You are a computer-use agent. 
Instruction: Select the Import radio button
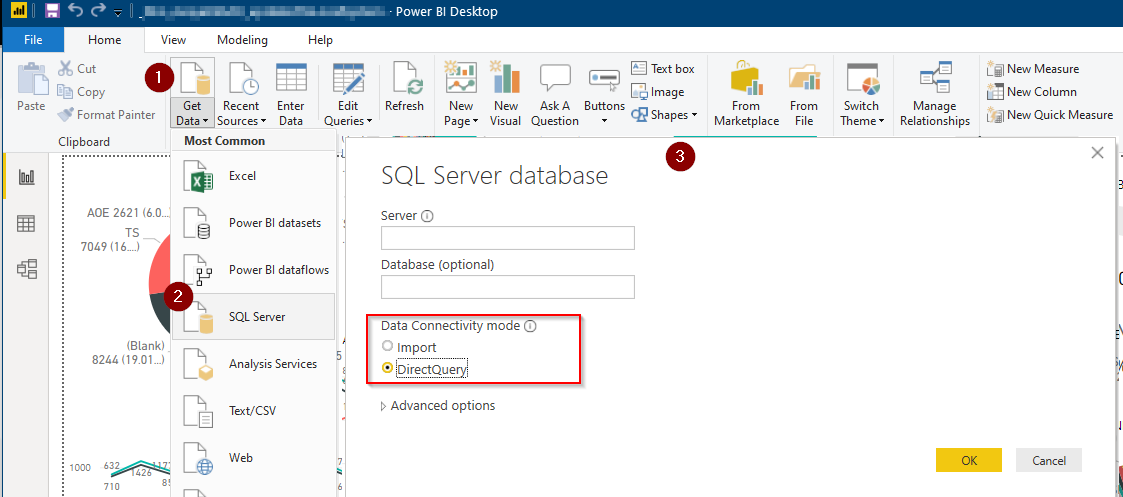(387, 346)
